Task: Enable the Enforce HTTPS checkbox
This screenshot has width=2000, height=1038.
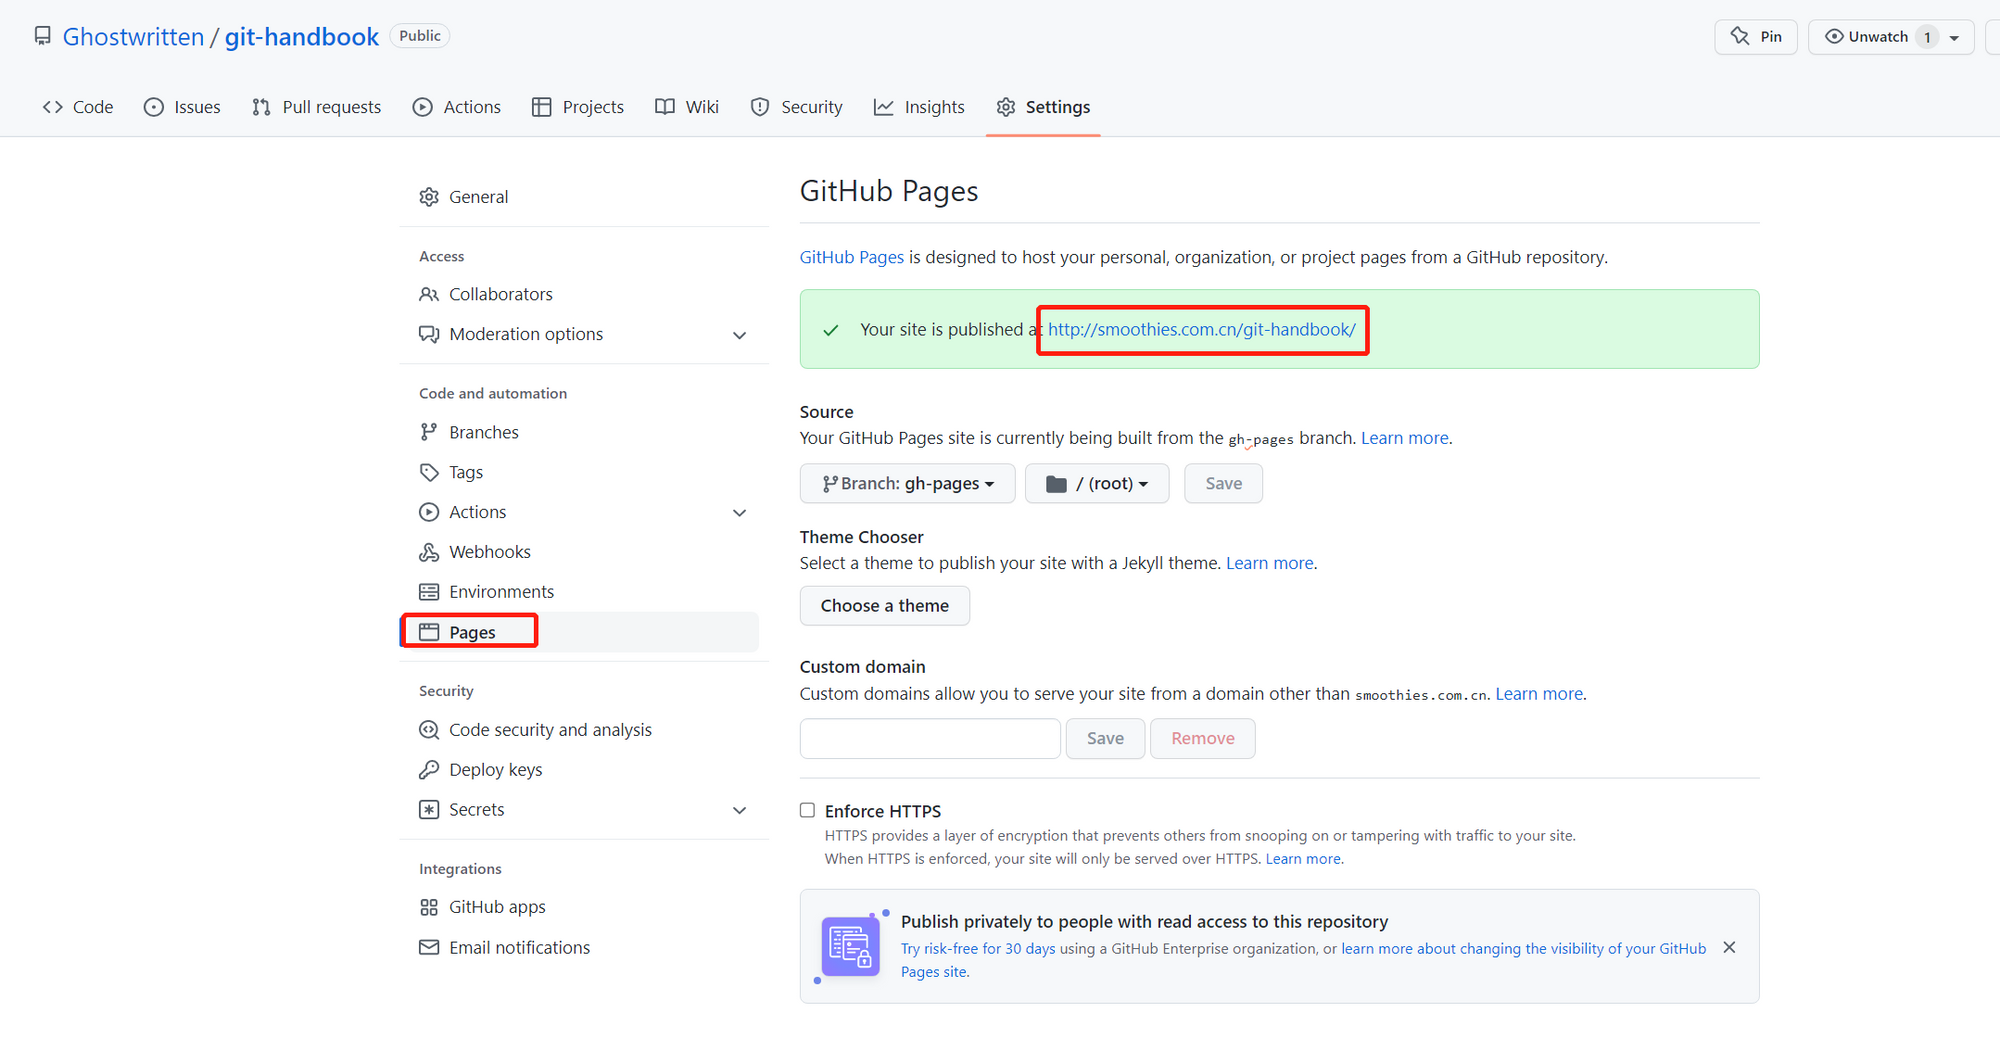Action: pos(807,810)
